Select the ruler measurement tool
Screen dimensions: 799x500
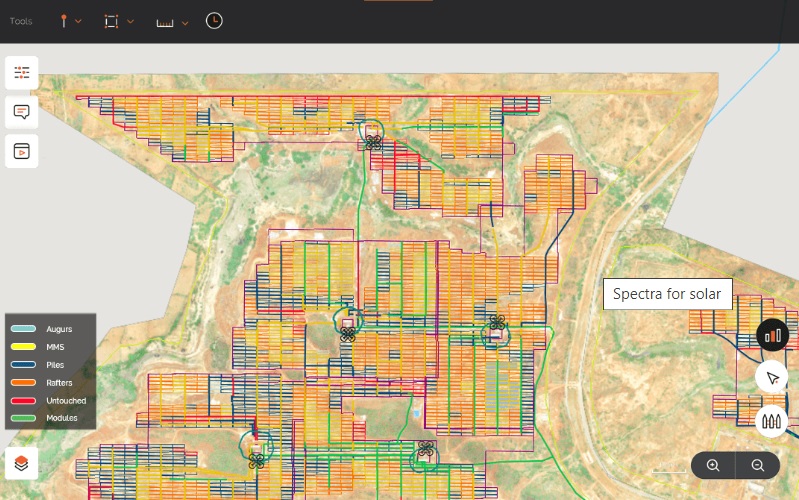pos(165,23)
